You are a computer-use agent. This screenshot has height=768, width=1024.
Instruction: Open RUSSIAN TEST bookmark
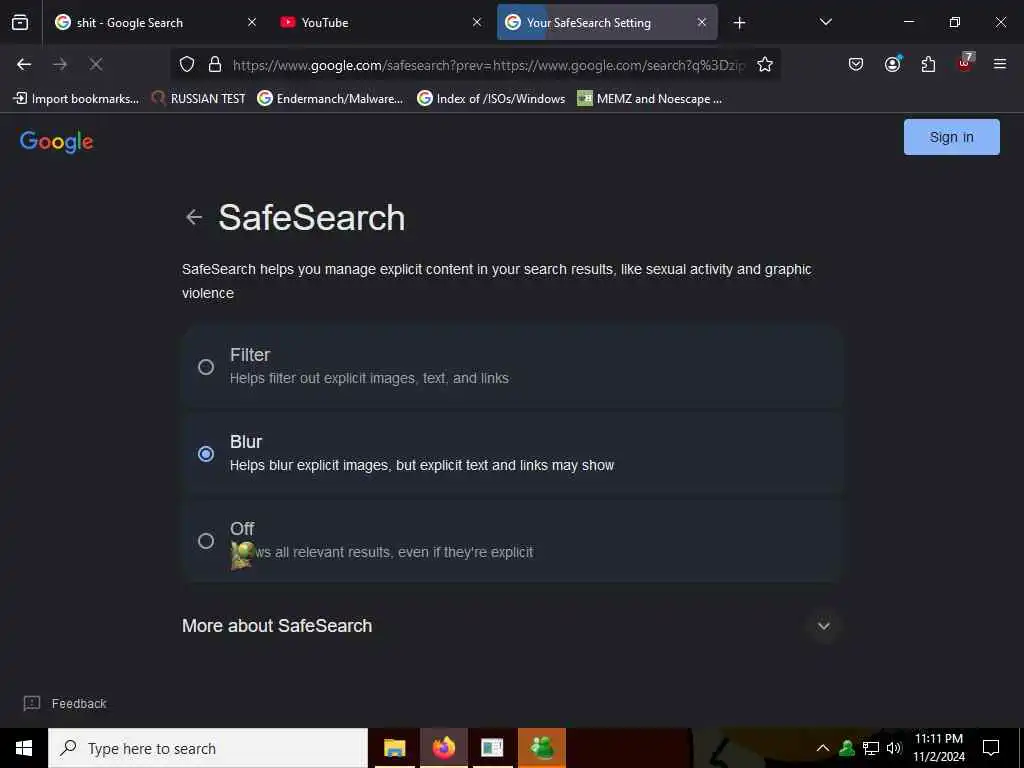click(199, 99)
